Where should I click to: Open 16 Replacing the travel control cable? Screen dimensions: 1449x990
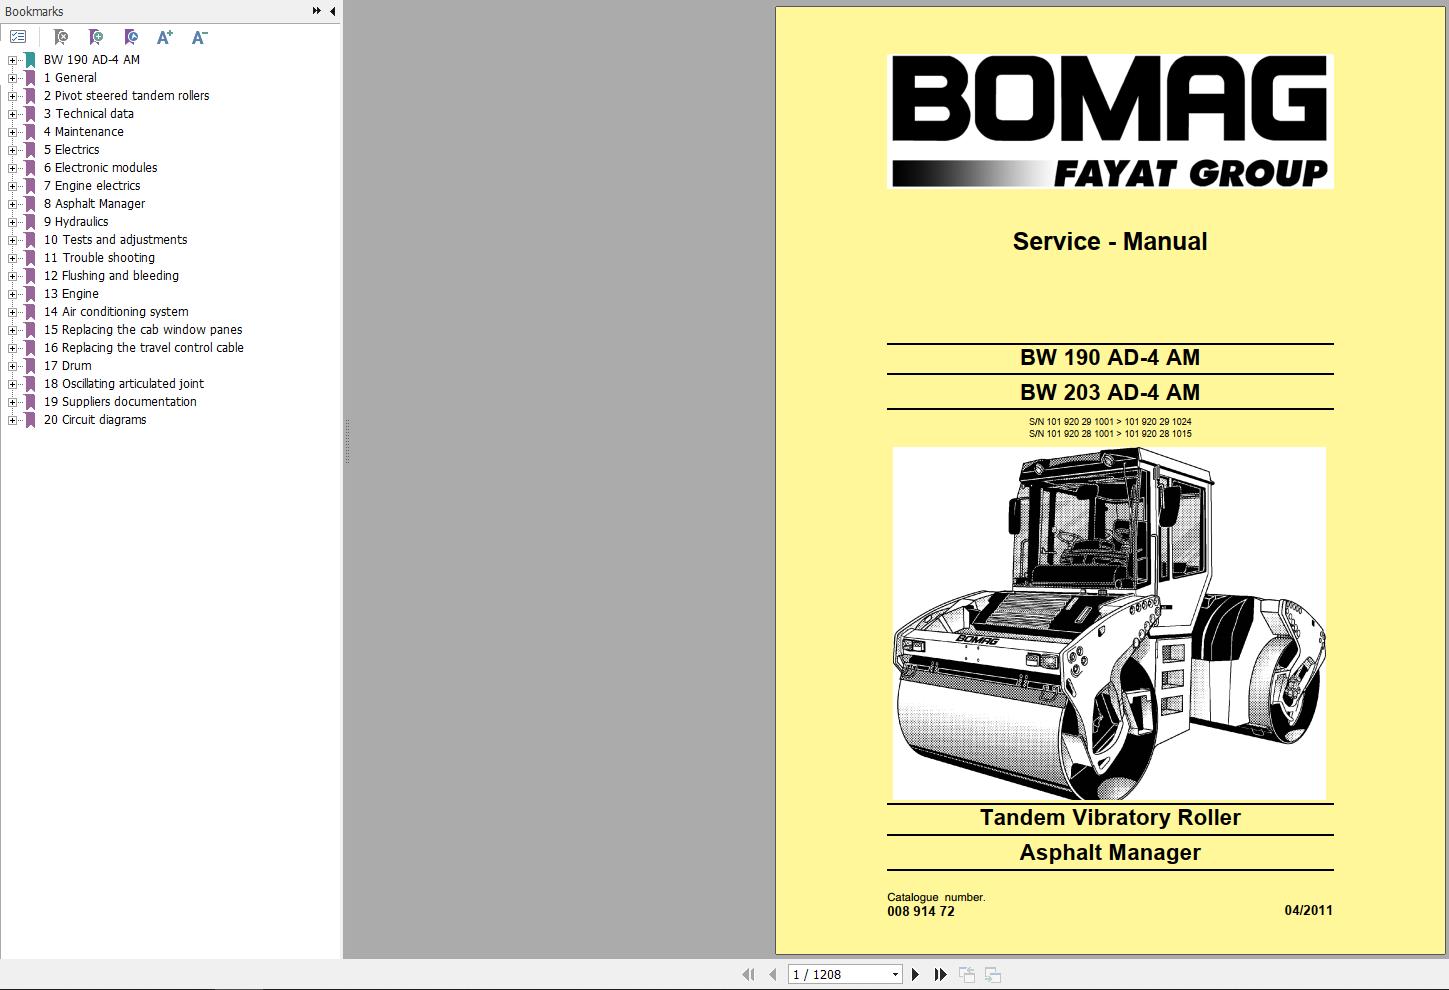click(144, 348)
